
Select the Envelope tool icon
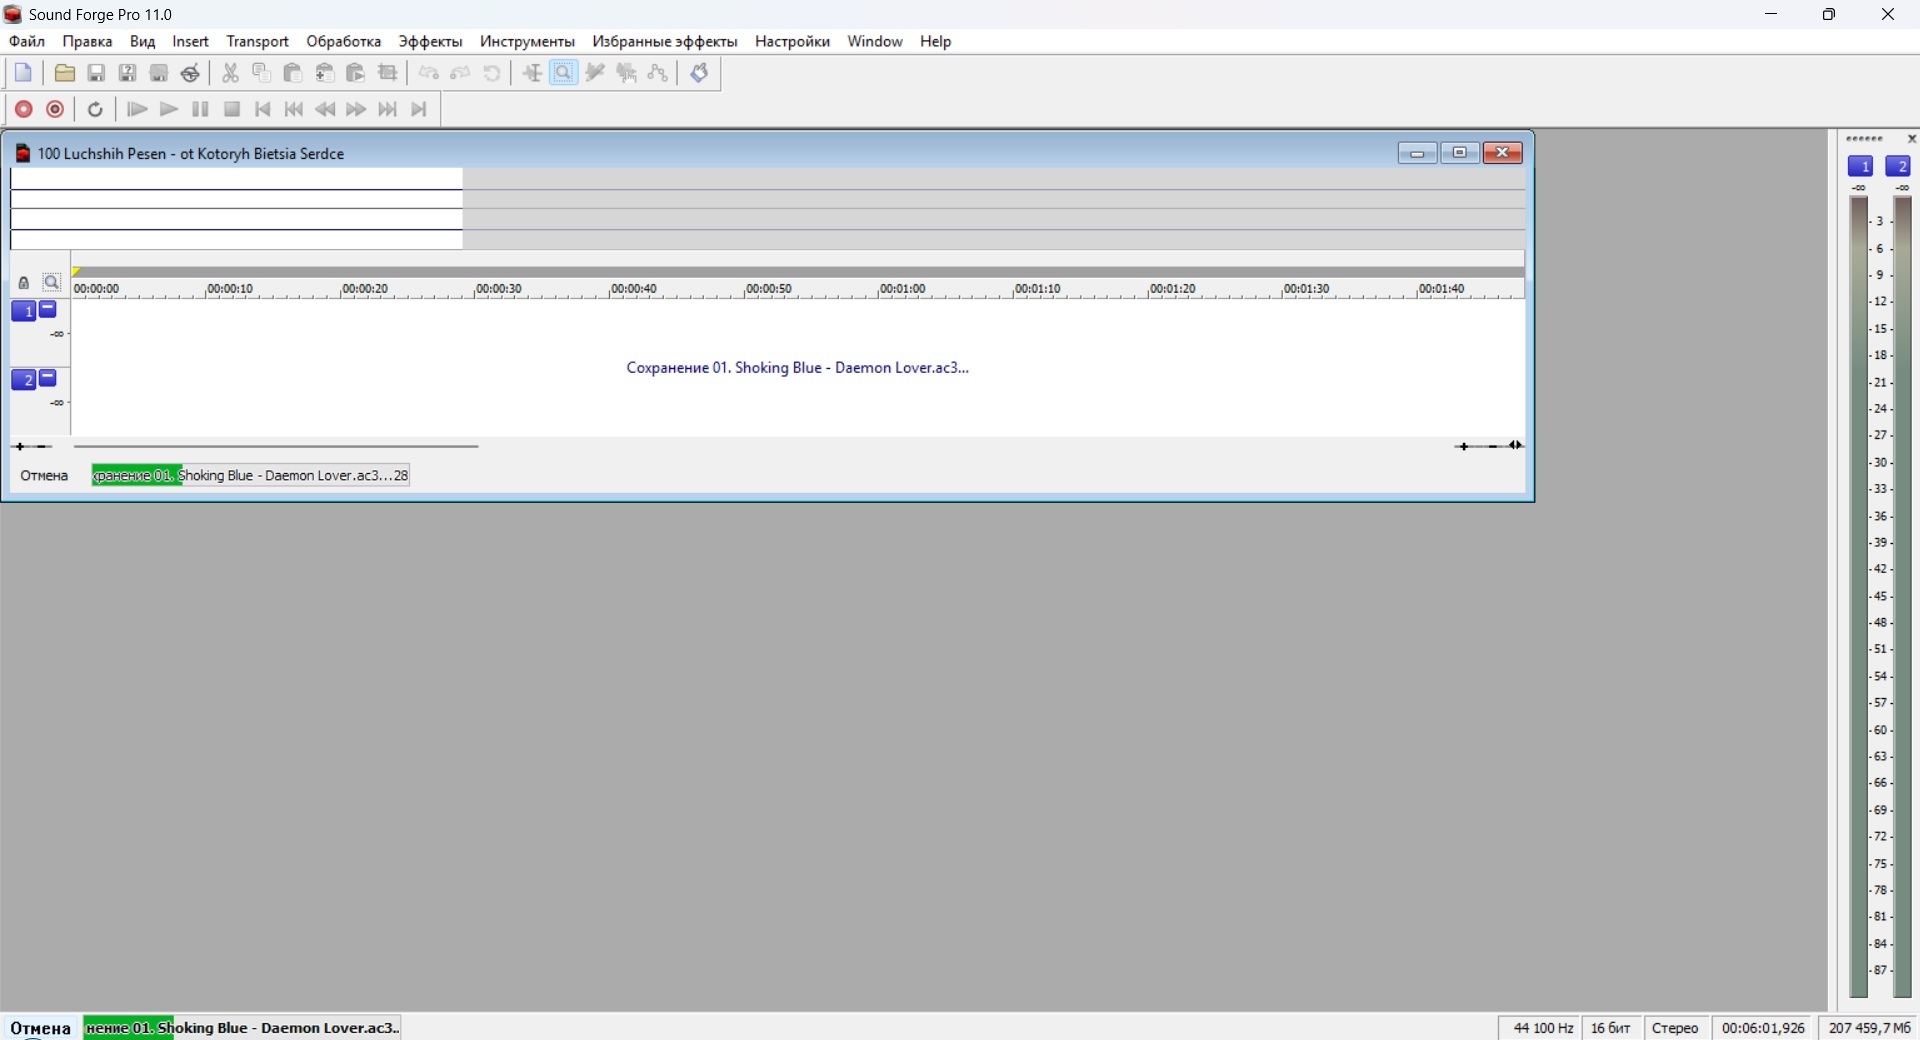659,73
